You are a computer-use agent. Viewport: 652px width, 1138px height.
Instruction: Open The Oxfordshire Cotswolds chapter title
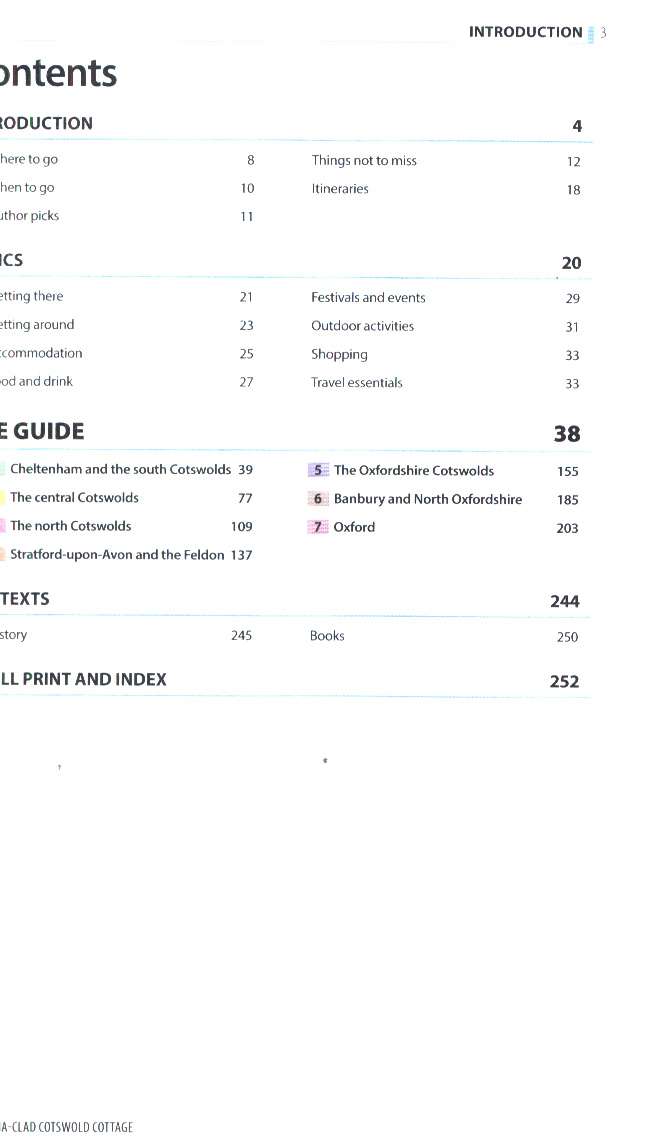click(x=414, y=471)
